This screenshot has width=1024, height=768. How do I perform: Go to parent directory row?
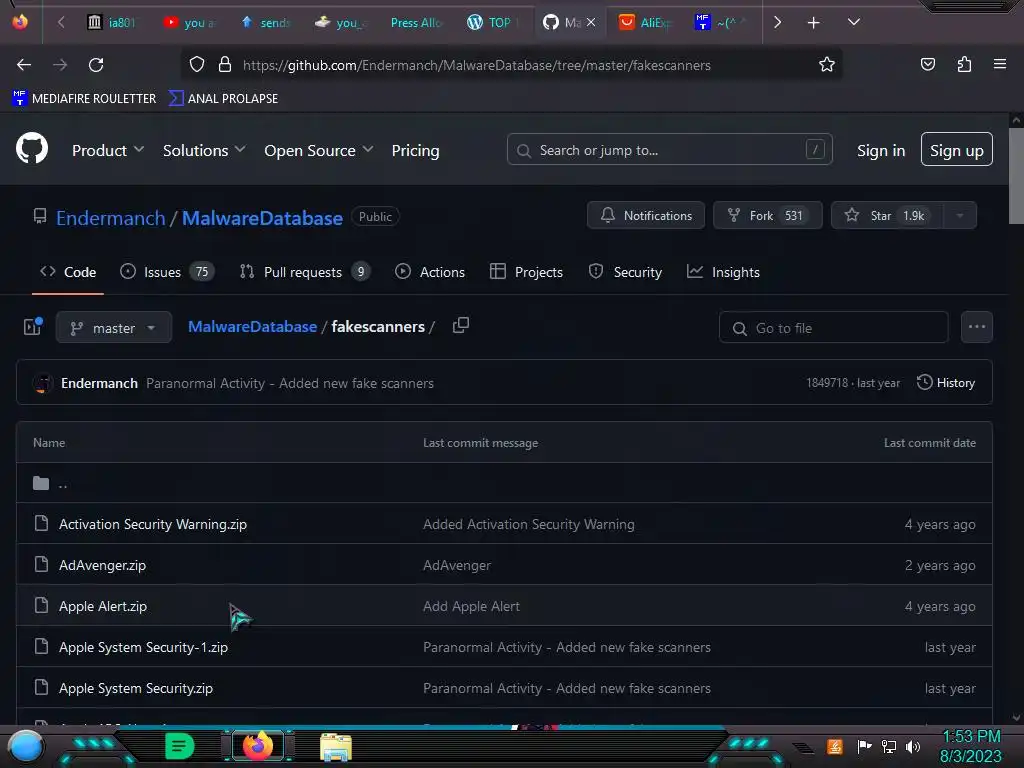tap(504, 483)
